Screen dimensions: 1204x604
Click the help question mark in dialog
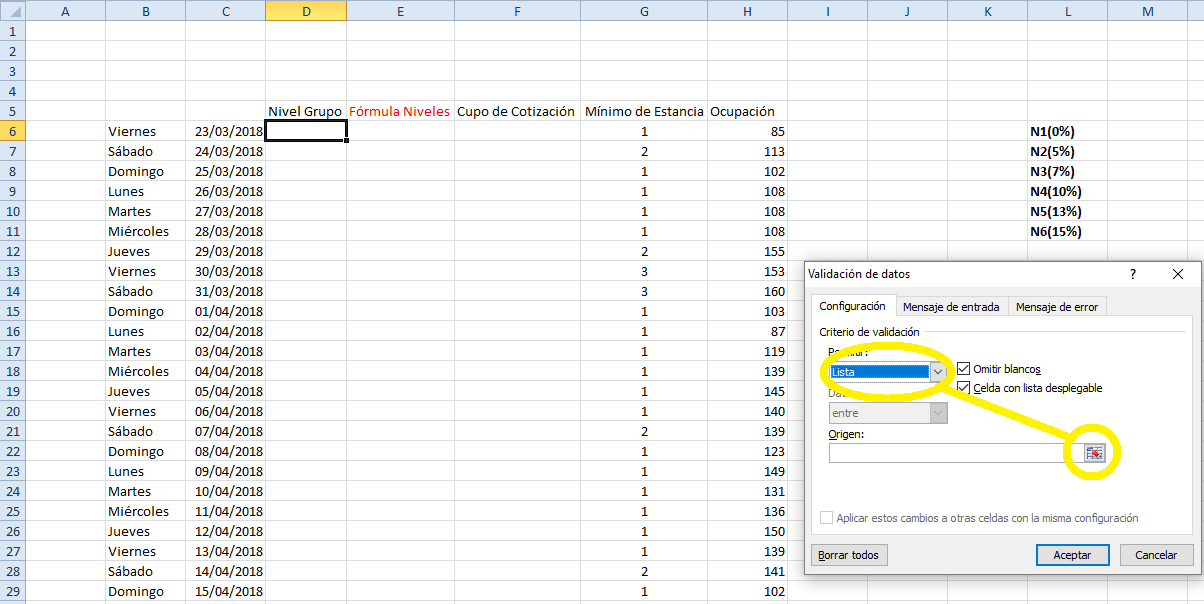click(x=1132, y=274)
